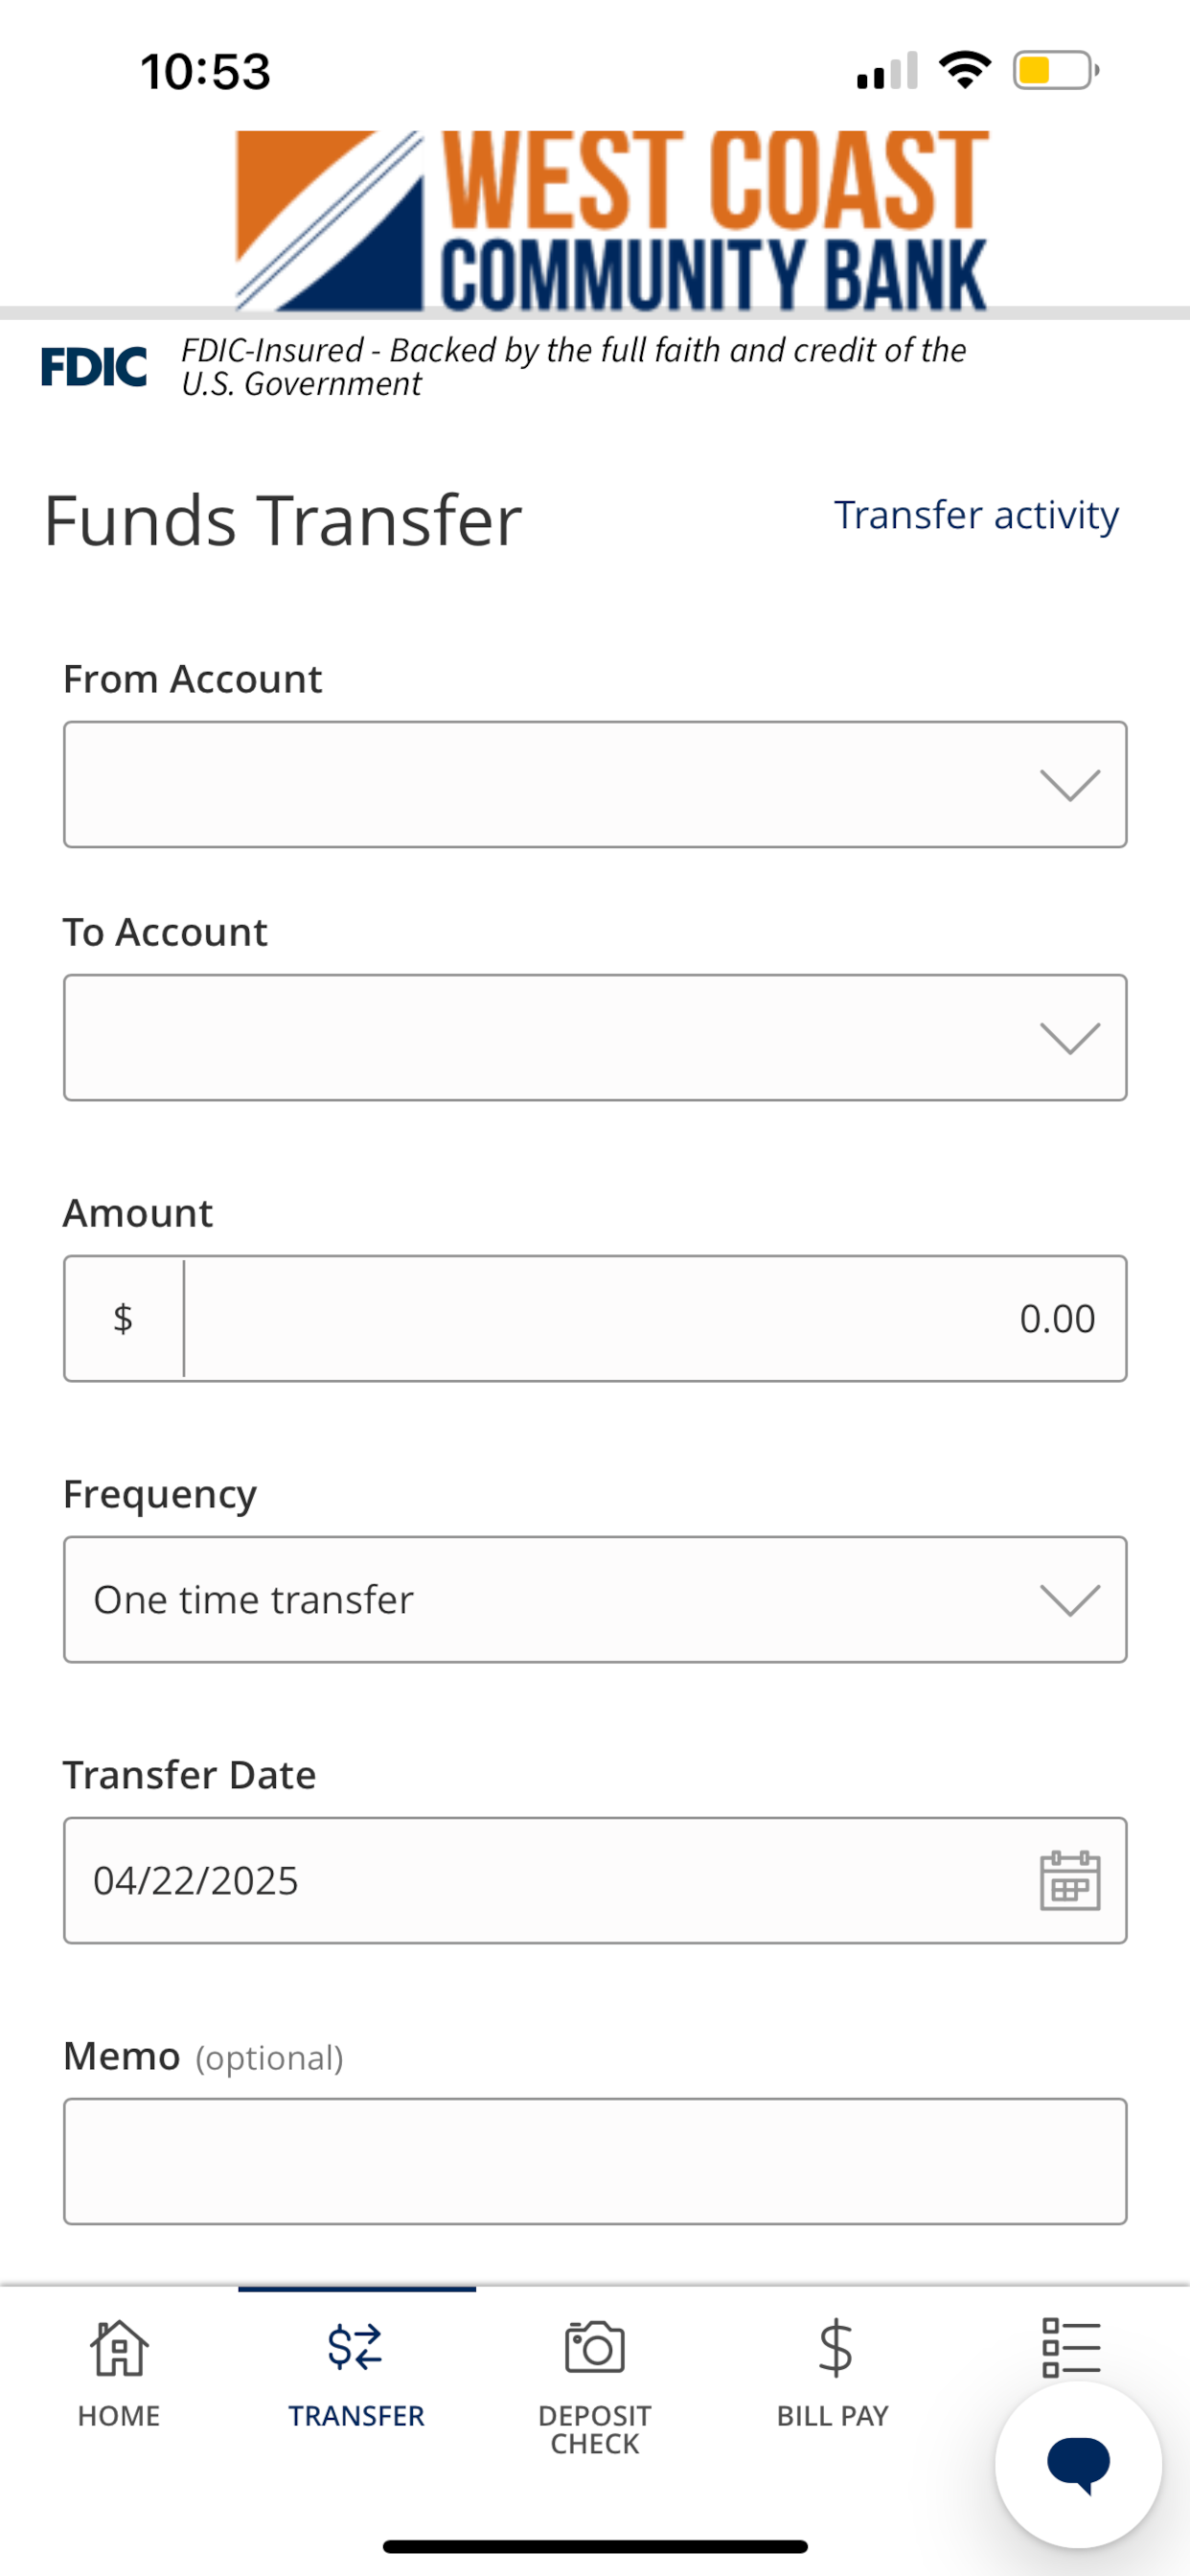Screen dimensions: 1190x2576
Task: Tap the West Coast Community Bank logo
Action: [x=611, y=220]
